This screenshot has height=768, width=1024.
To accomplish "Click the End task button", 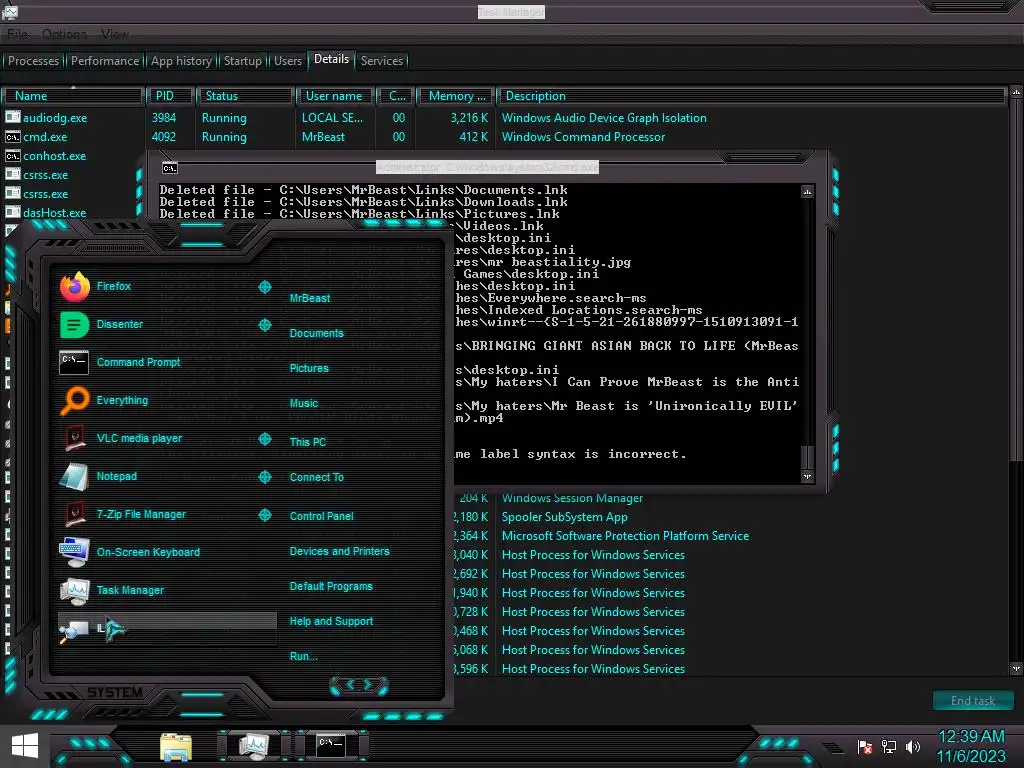I will [973, 700].
